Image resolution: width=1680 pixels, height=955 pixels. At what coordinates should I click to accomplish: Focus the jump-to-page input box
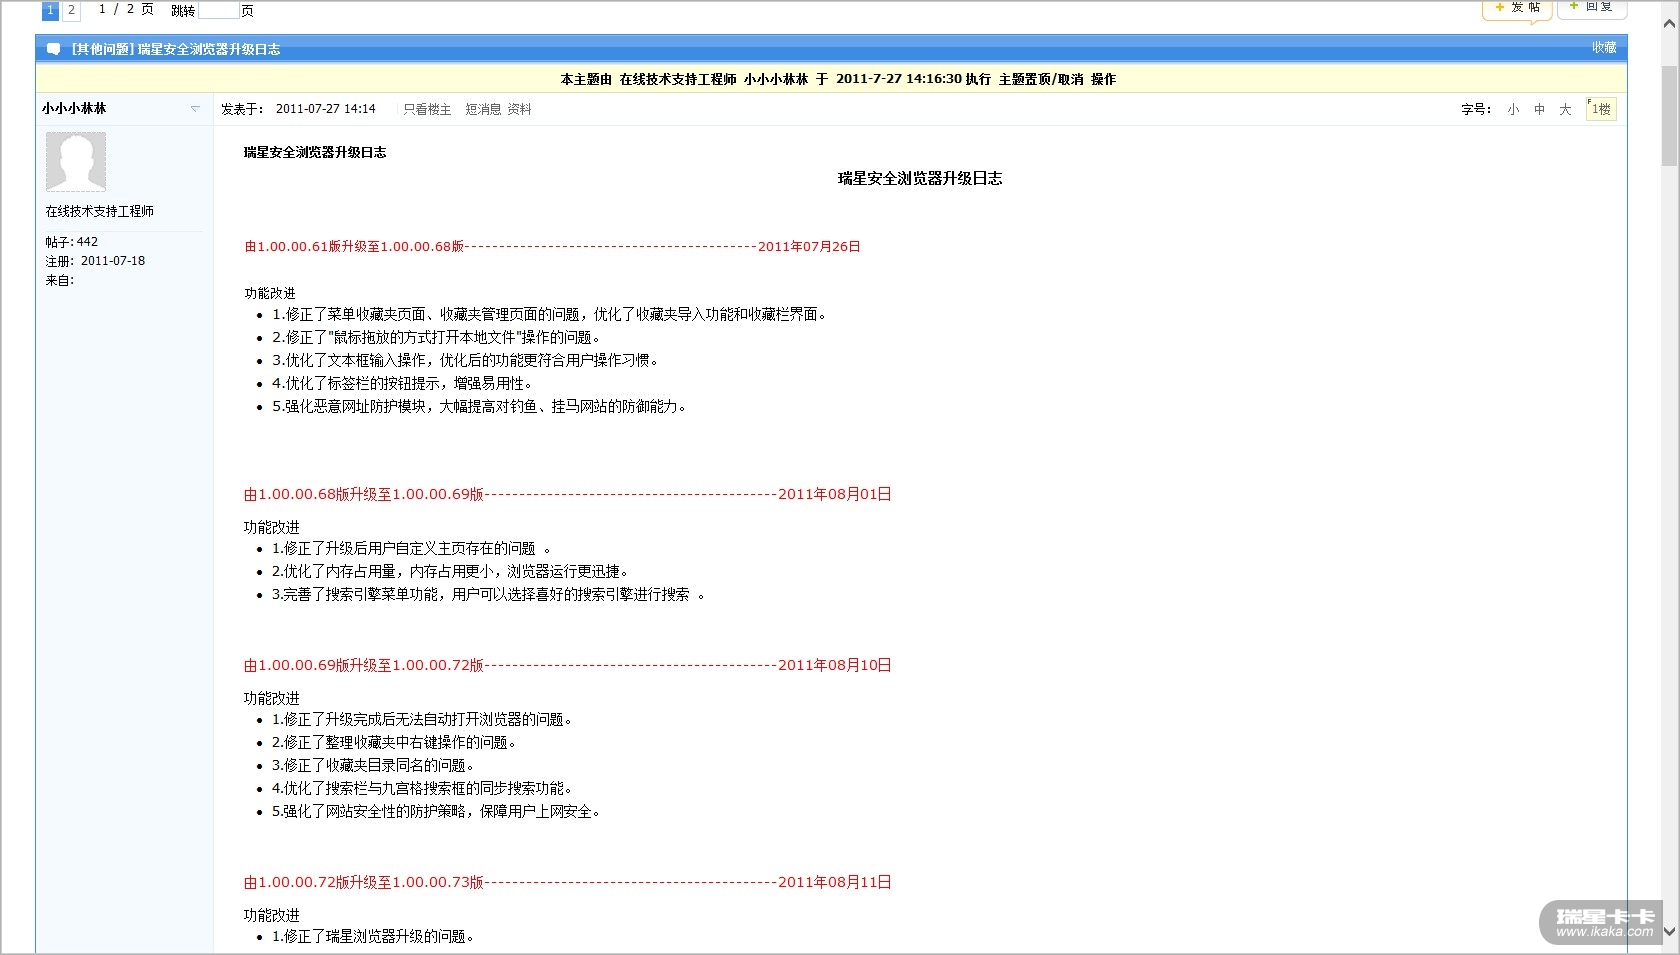pyautogui.click(x=218, y=10)
